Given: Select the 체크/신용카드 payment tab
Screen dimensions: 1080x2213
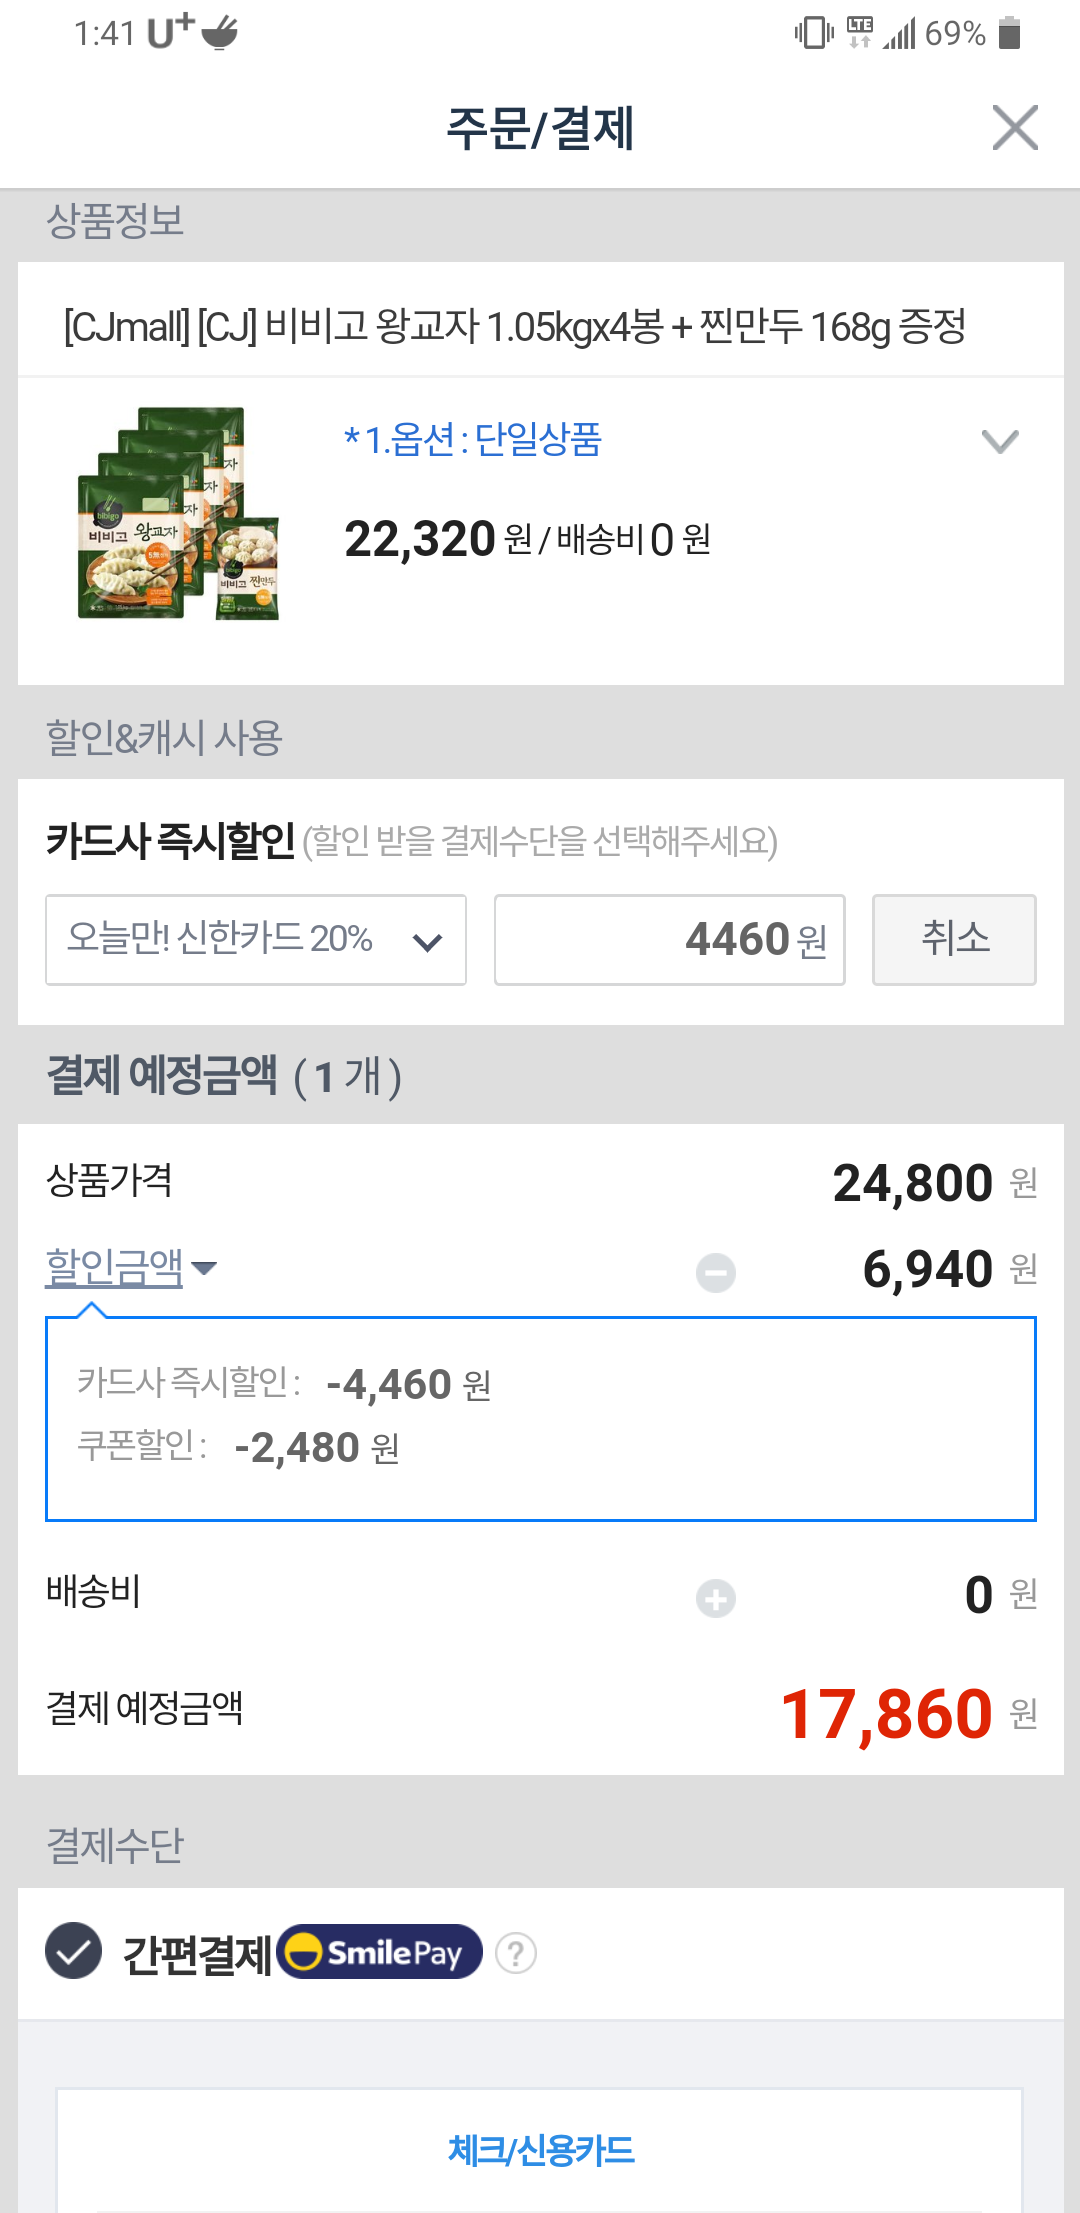Looking at the screenshot, I should (540, 2150).
